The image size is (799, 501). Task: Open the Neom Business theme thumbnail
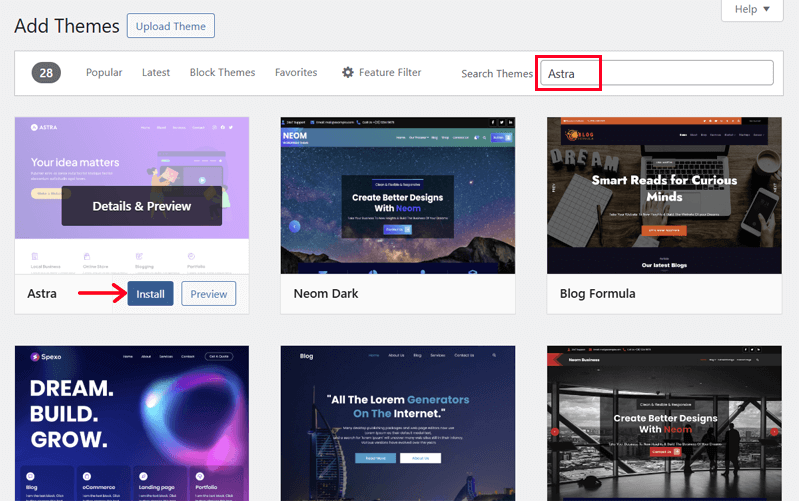tap(664, 423)
